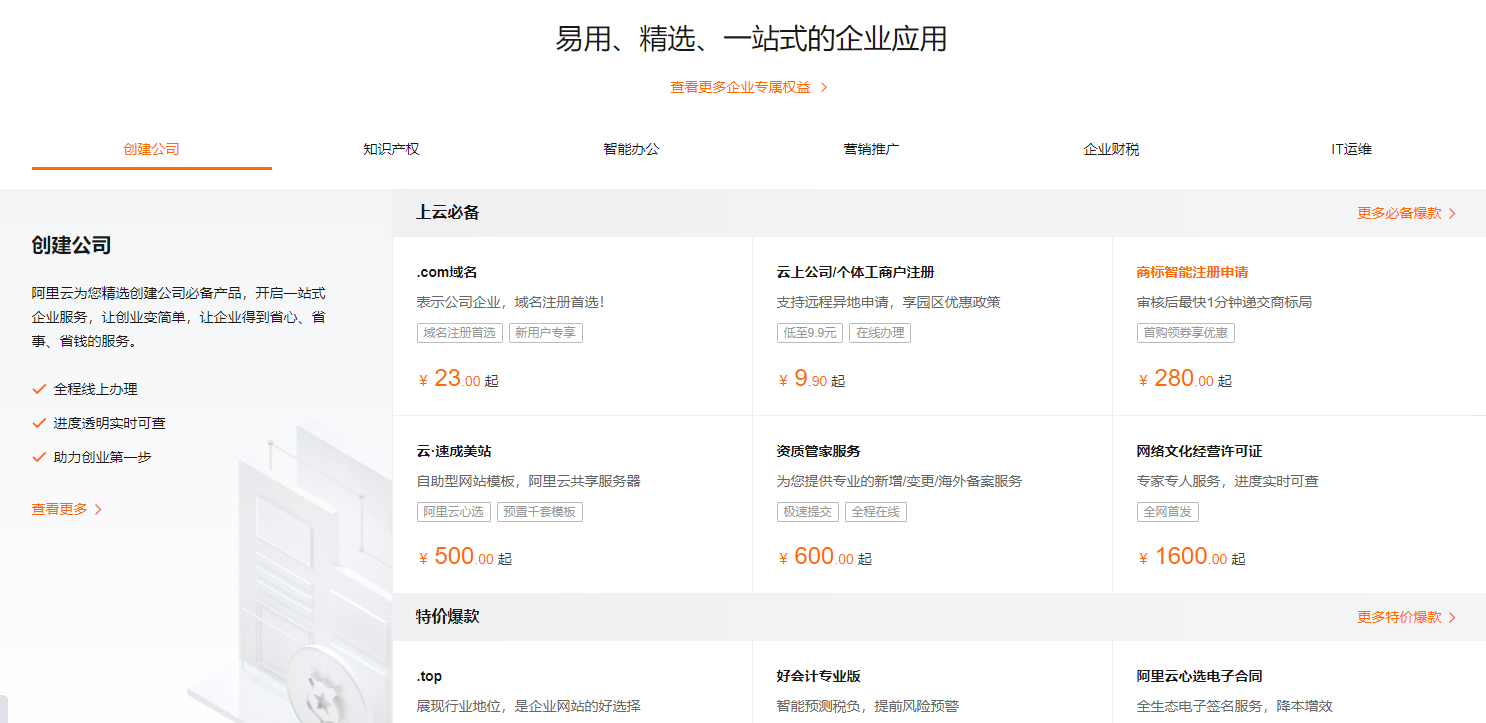Switch to the IT运维 tab
Screen dimensions: 1486x723
pyautogui.click(x=1351, y=149)
